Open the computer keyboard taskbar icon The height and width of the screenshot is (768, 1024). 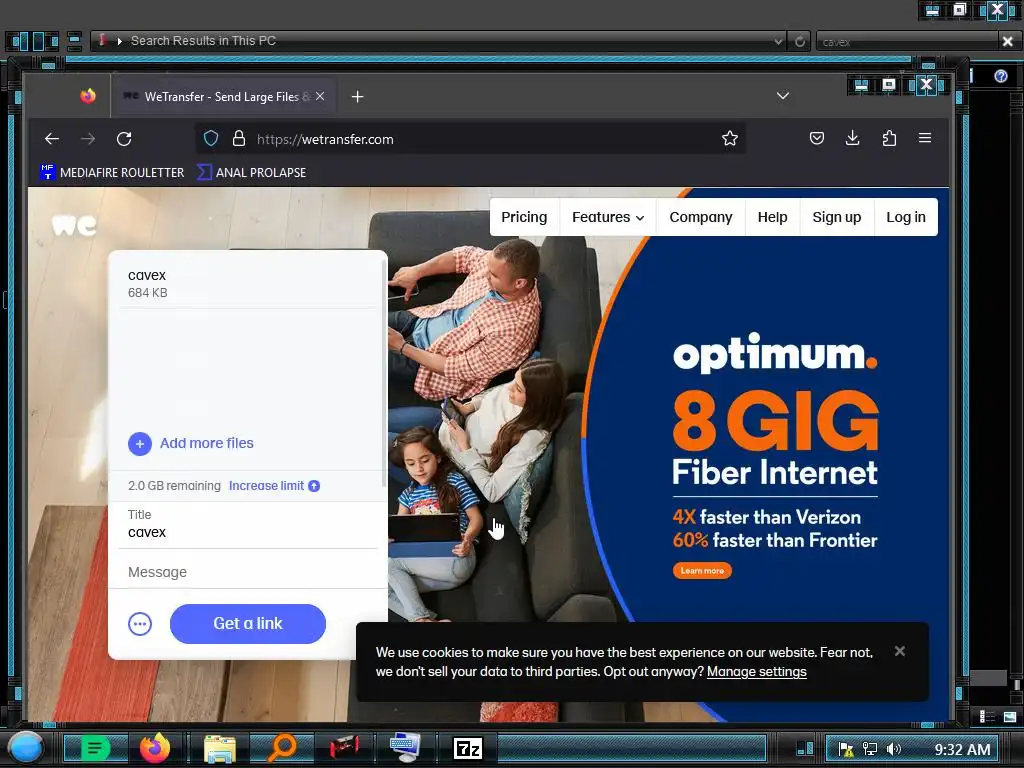tap(405, 748)
